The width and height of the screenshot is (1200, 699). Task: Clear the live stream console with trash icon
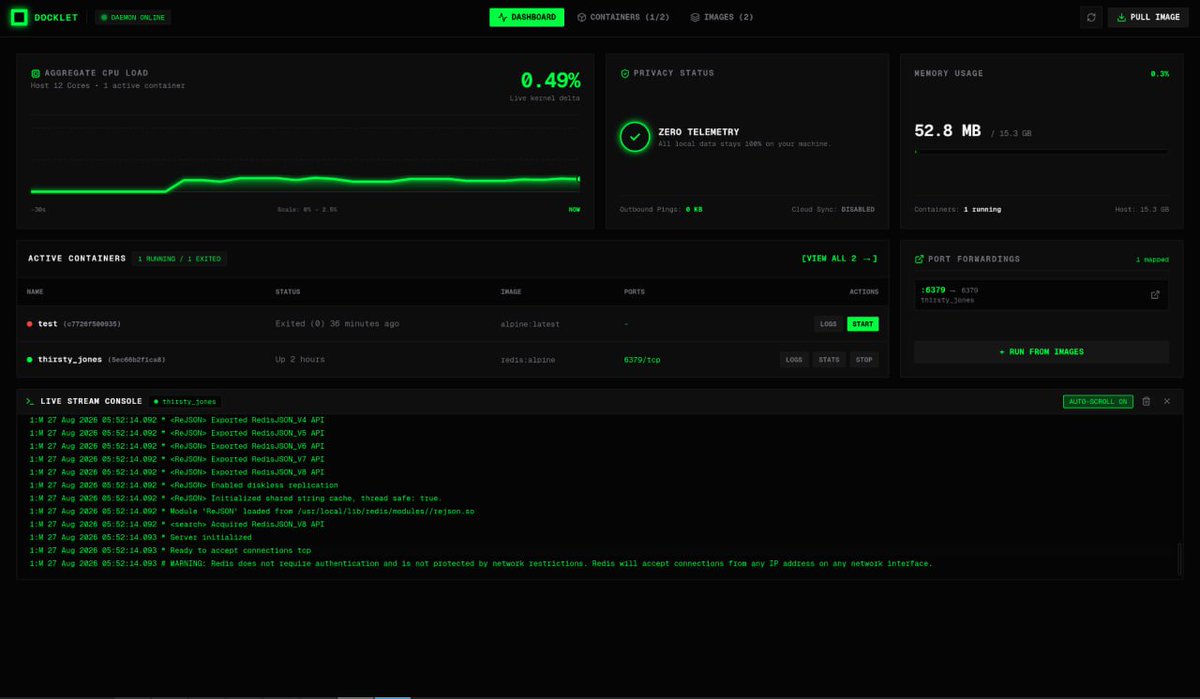pyautogui.click(x=1146, y=401)
